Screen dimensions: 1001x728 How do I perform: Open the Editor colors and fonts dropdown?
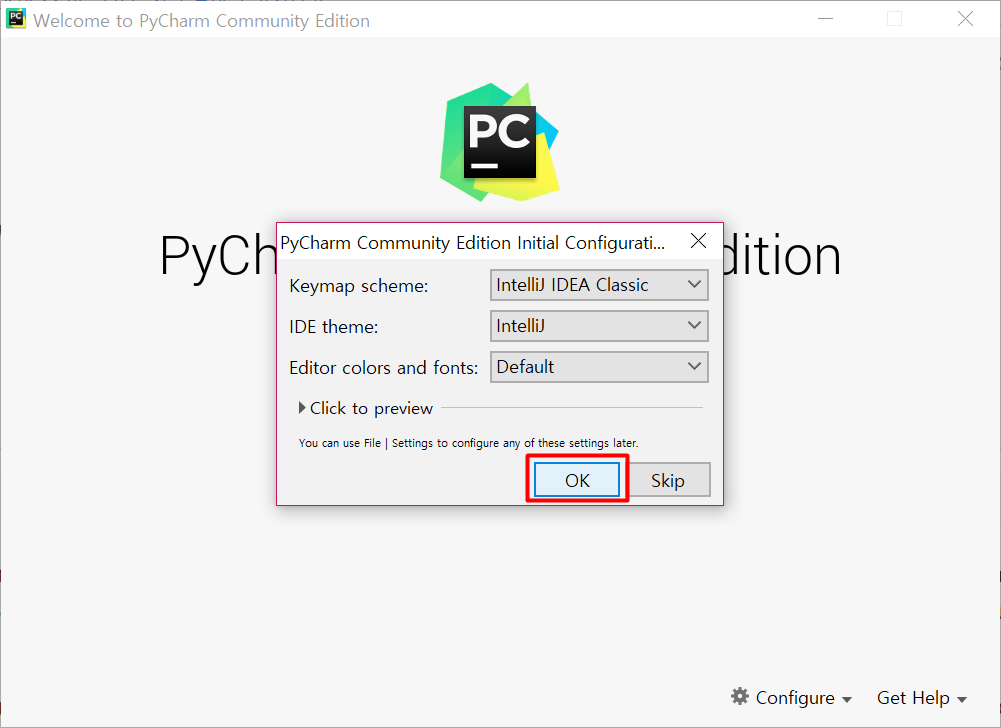click(599, 367)
